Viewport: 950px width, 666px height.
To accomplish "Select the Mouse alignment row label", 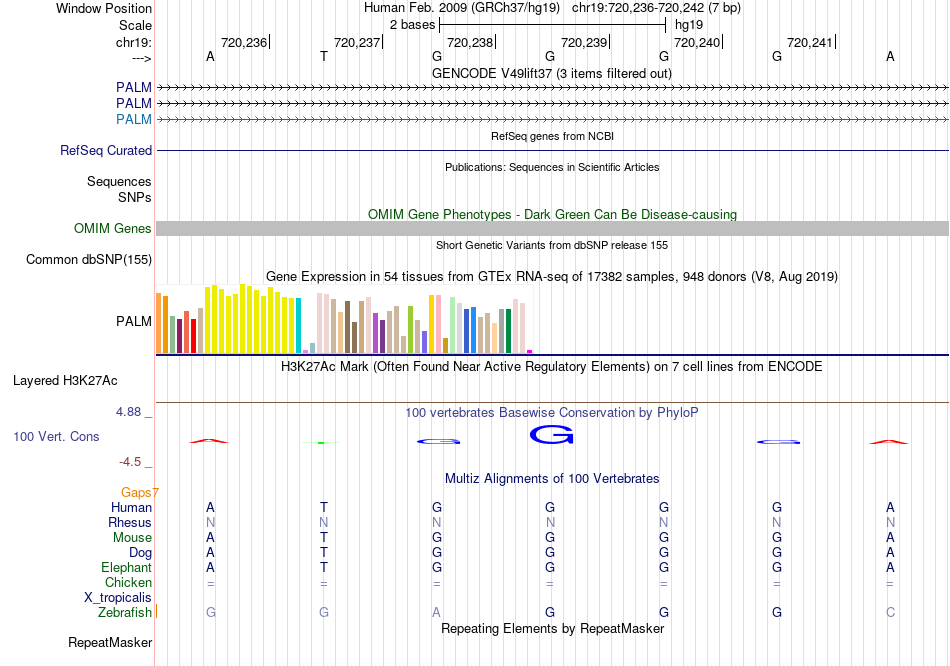I will coord(132,538).
